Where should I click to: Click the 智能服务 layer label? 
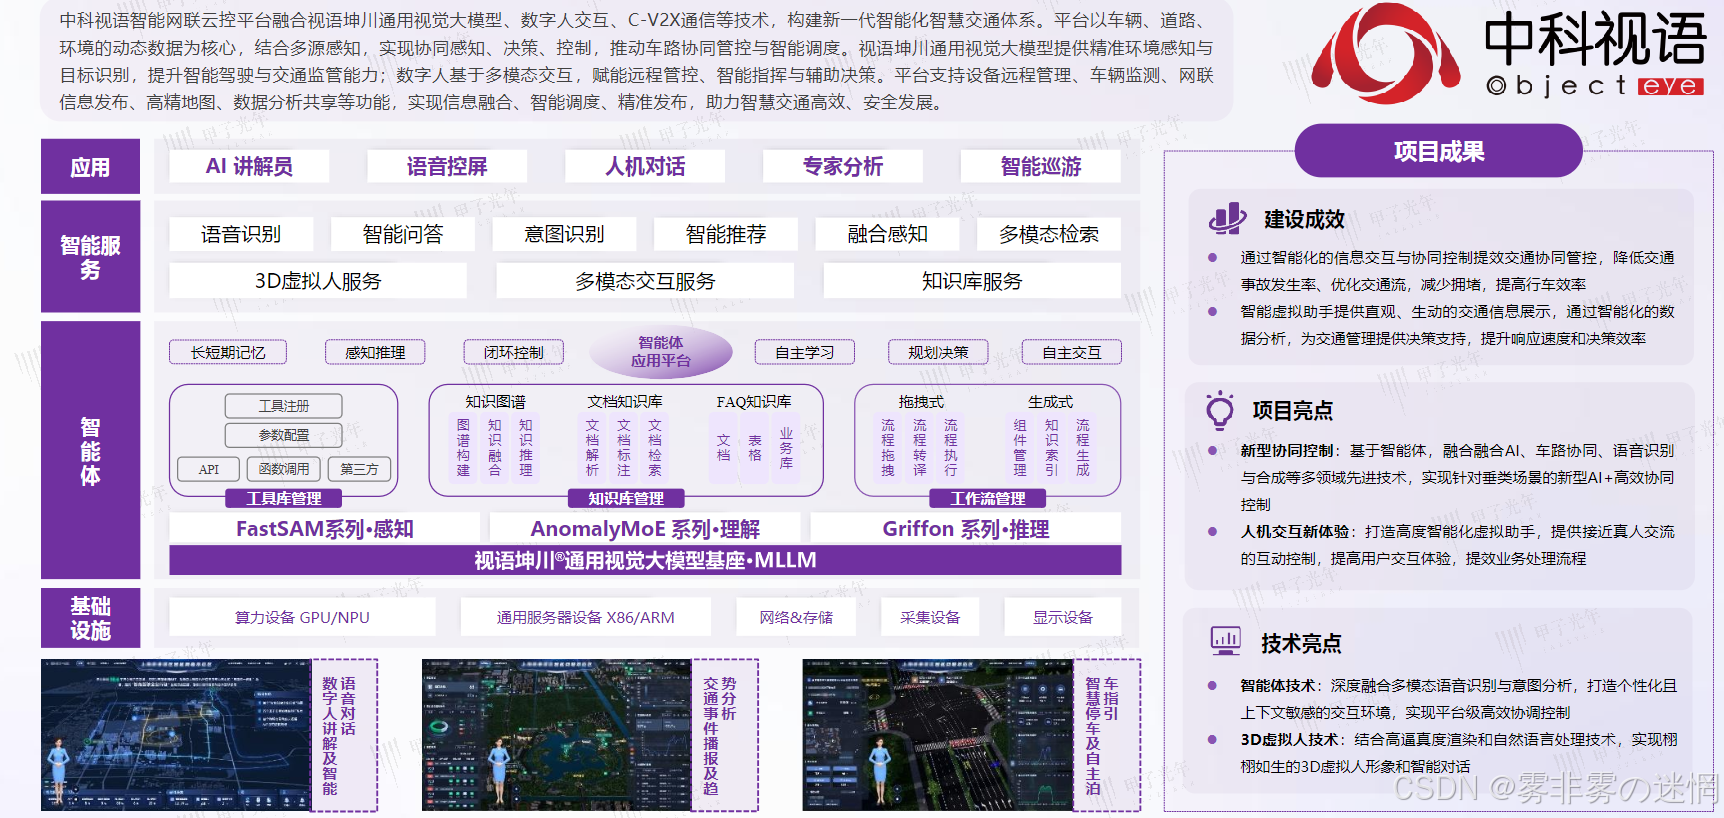click(x=90, y=257)
